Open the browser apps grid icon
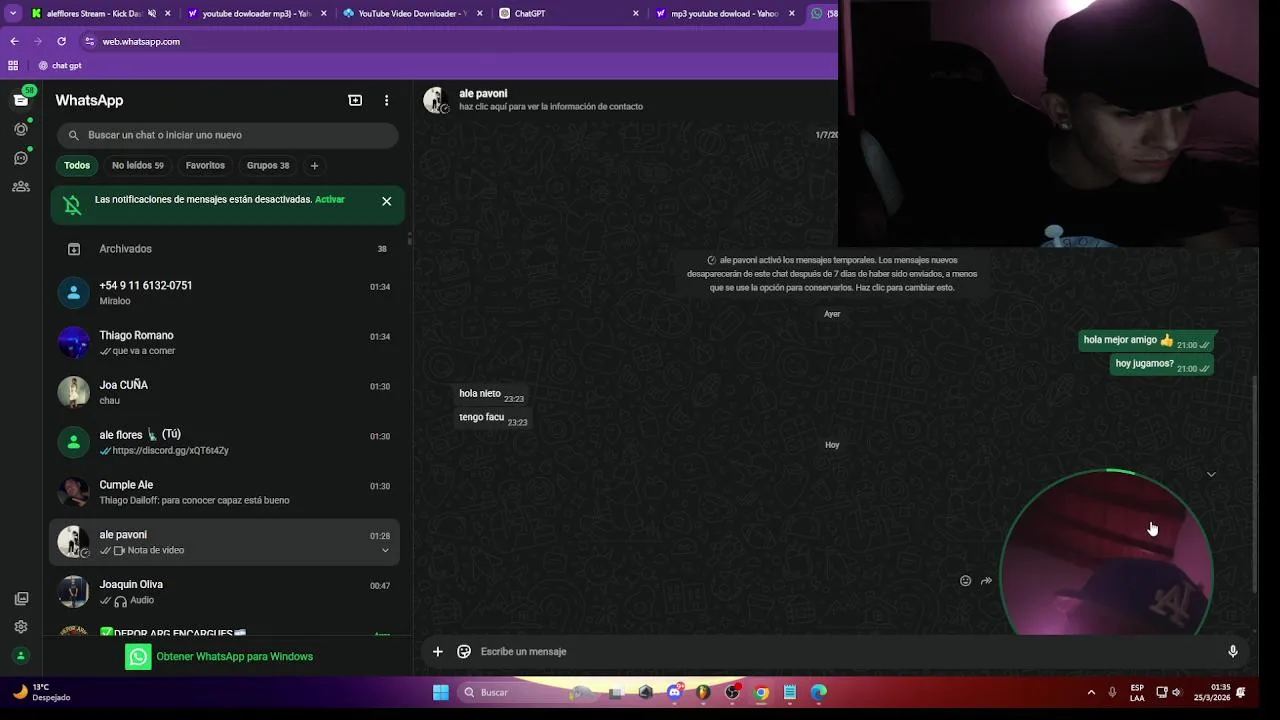The width and height of the screenshot is (1280, 720). click(13, 65)
